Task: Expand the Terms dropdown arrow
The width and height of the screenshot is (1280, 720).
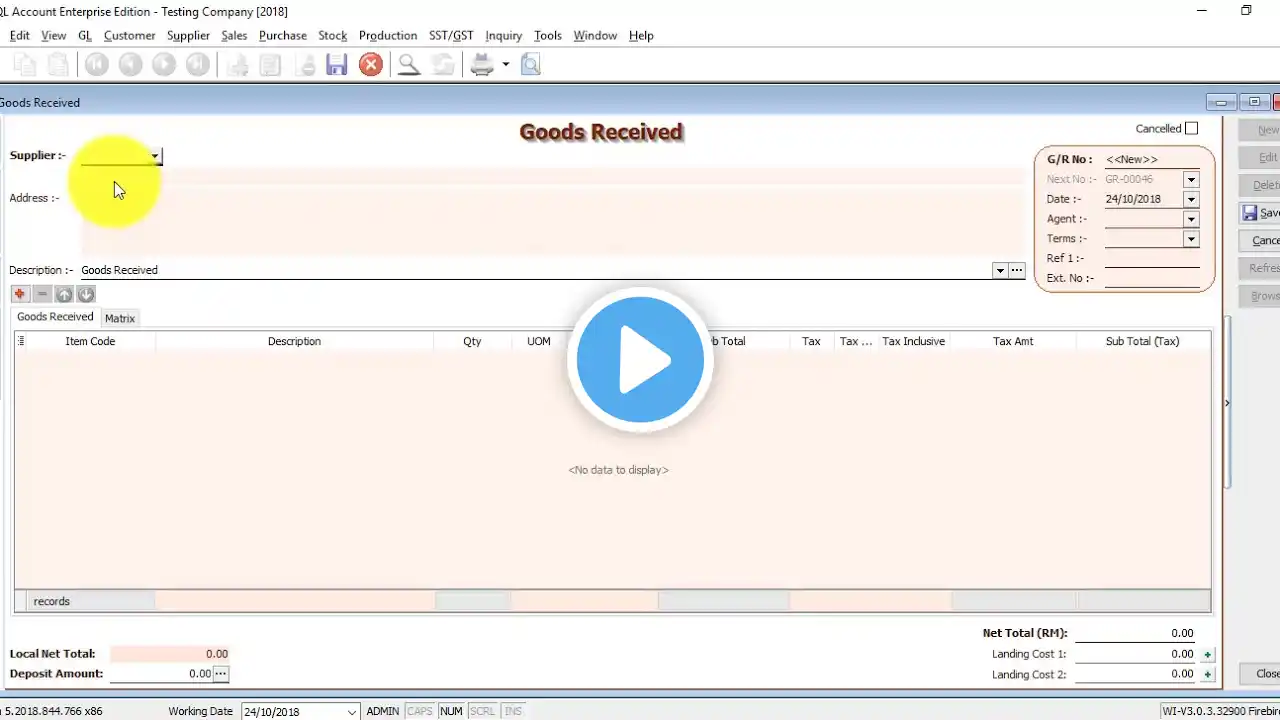Action: pos(1191,239)
